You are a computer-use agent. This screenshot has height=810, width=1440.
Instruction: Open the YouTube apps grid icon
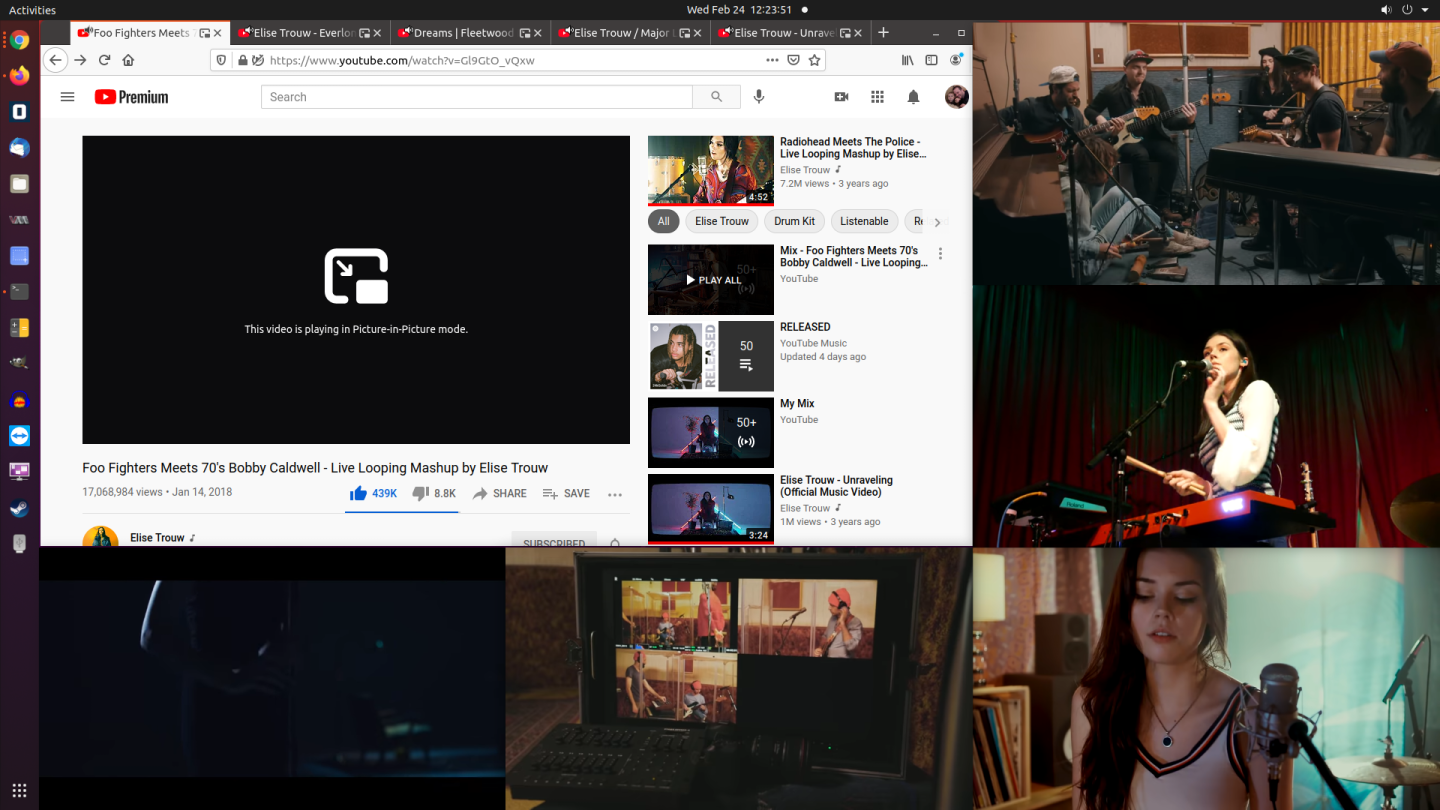point(878,96)
